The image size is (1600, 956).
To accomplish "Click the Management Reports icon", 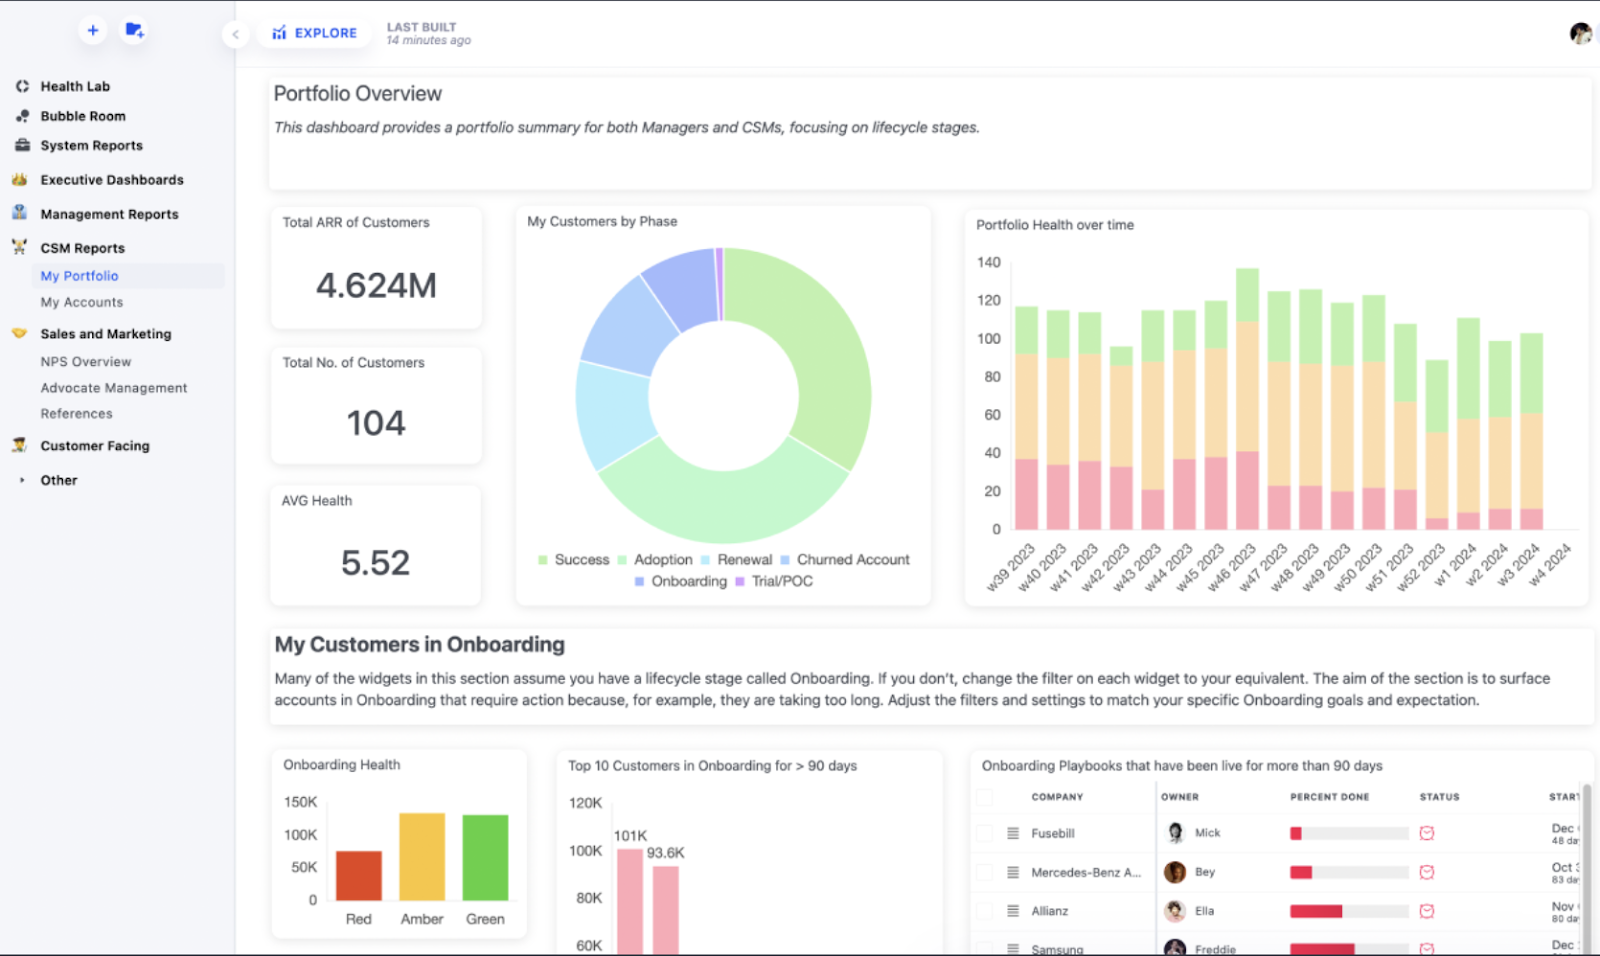I will pyautogui.click(x=19, y=213).
